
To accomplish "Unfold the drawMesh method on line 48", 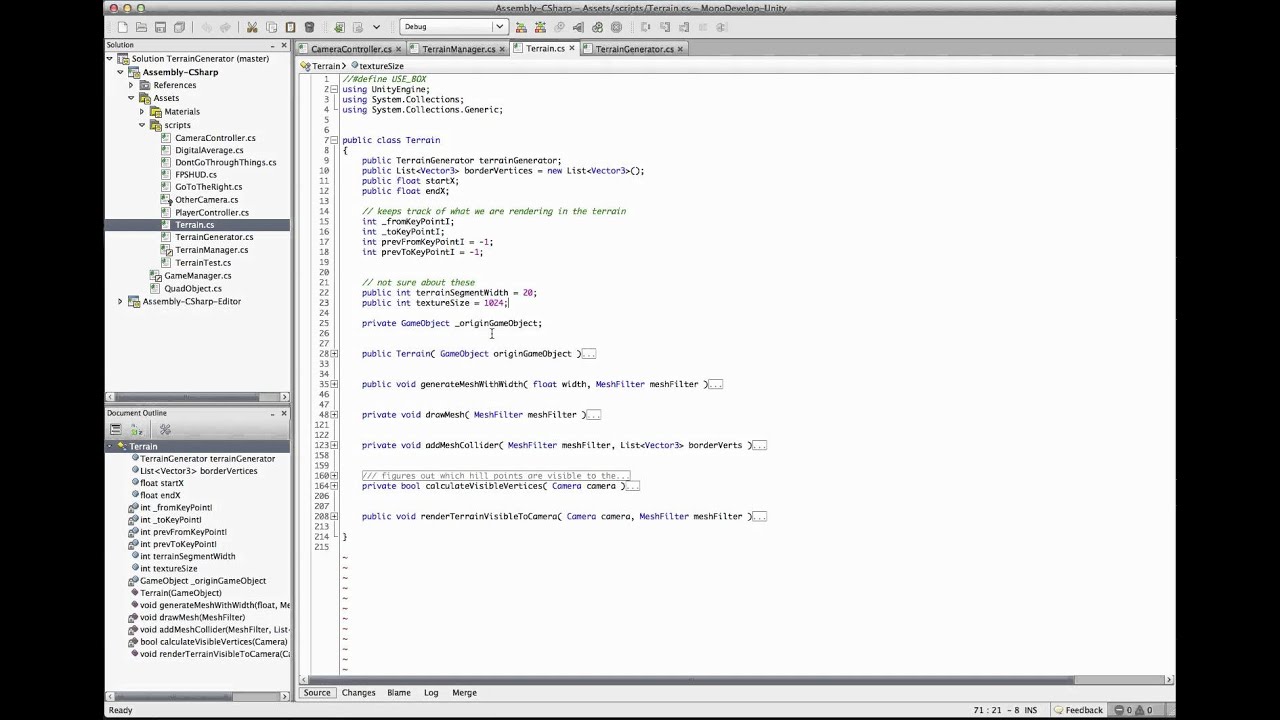I will [334, 414].
